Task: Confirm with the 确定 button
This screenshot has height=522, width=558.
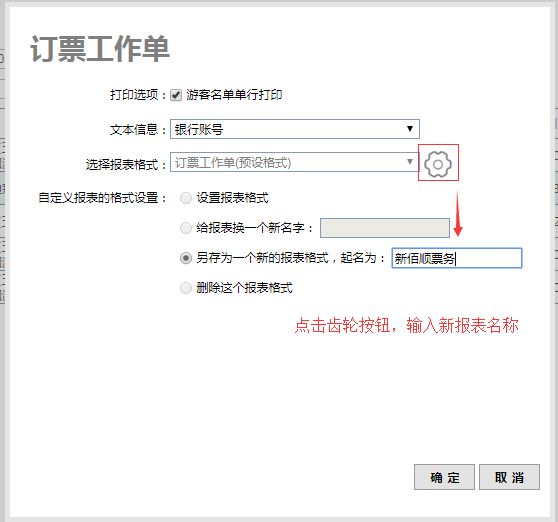Action: [444, 477]
